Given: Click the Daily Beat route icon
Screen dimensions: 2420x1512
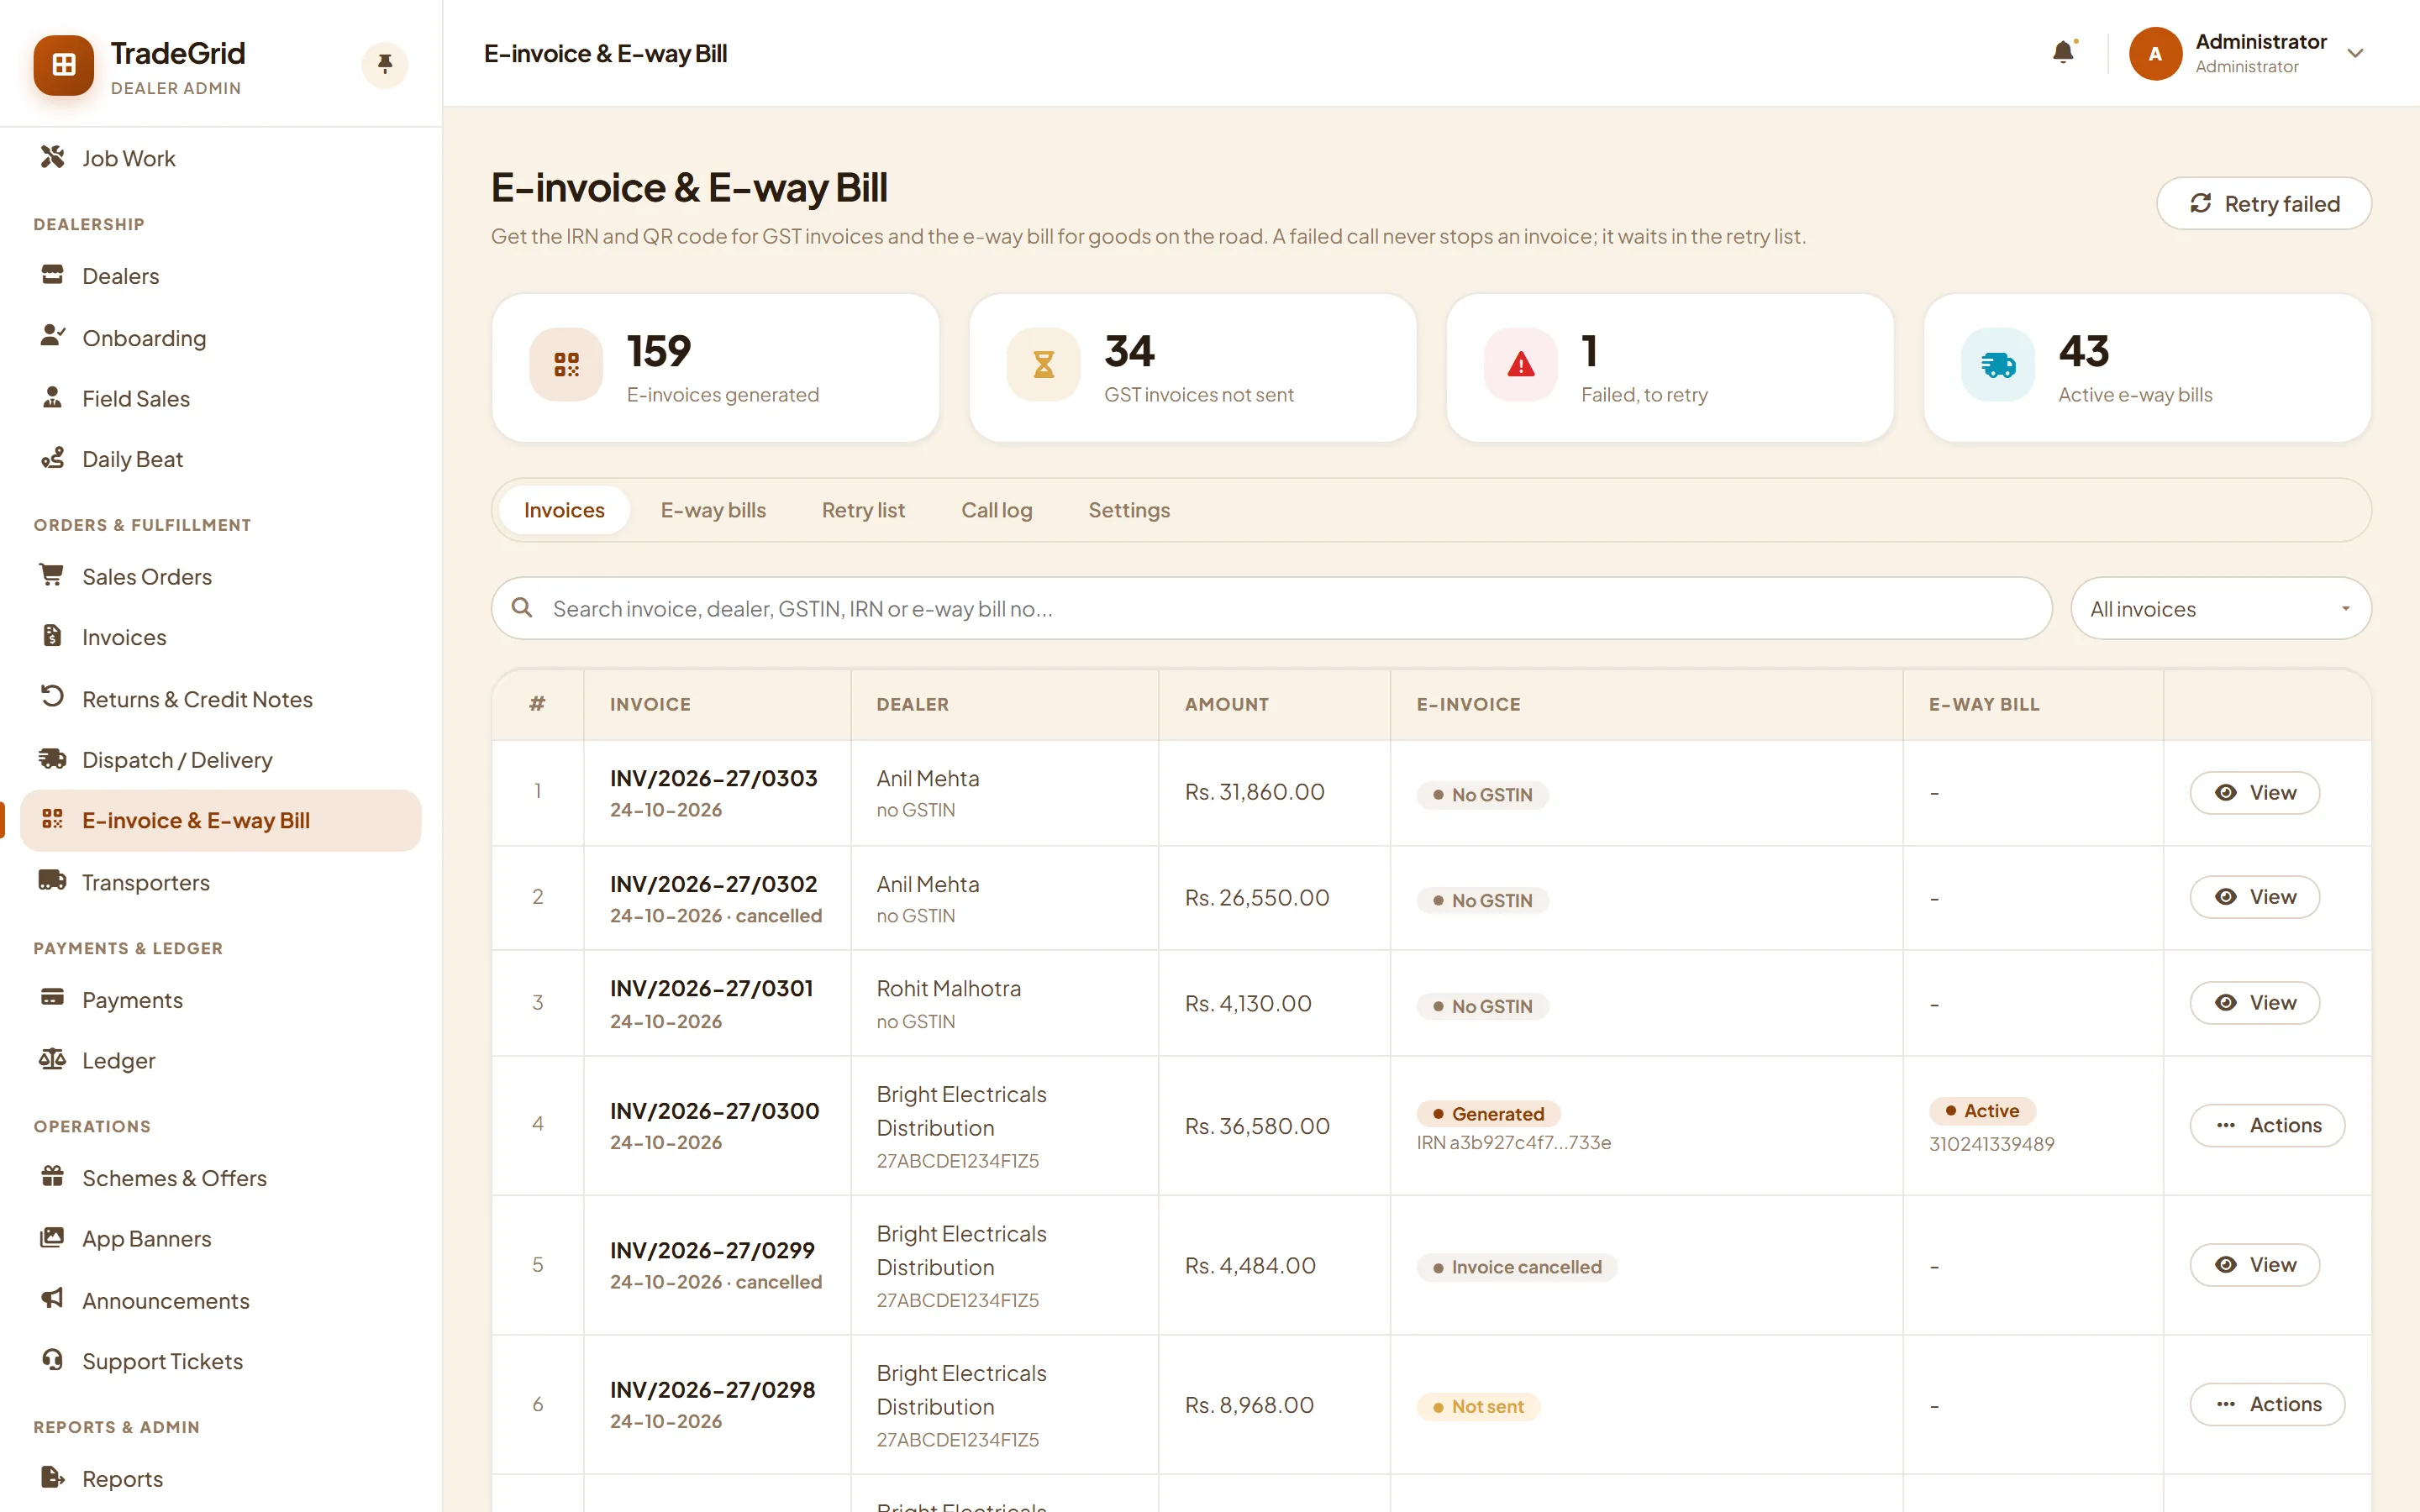Looking at the screenshot, I should pyautogui.click(x=53, y=458).
